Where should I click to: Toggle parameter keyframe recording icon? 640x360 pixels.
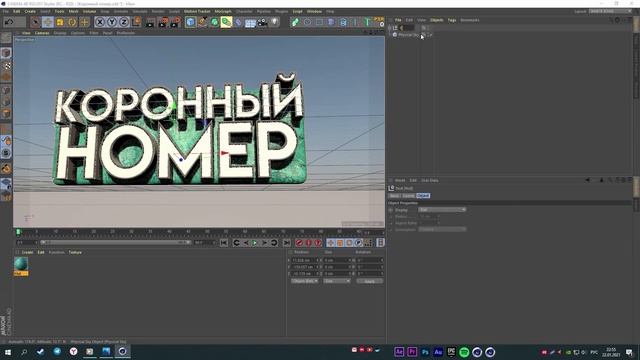[358, 243]
